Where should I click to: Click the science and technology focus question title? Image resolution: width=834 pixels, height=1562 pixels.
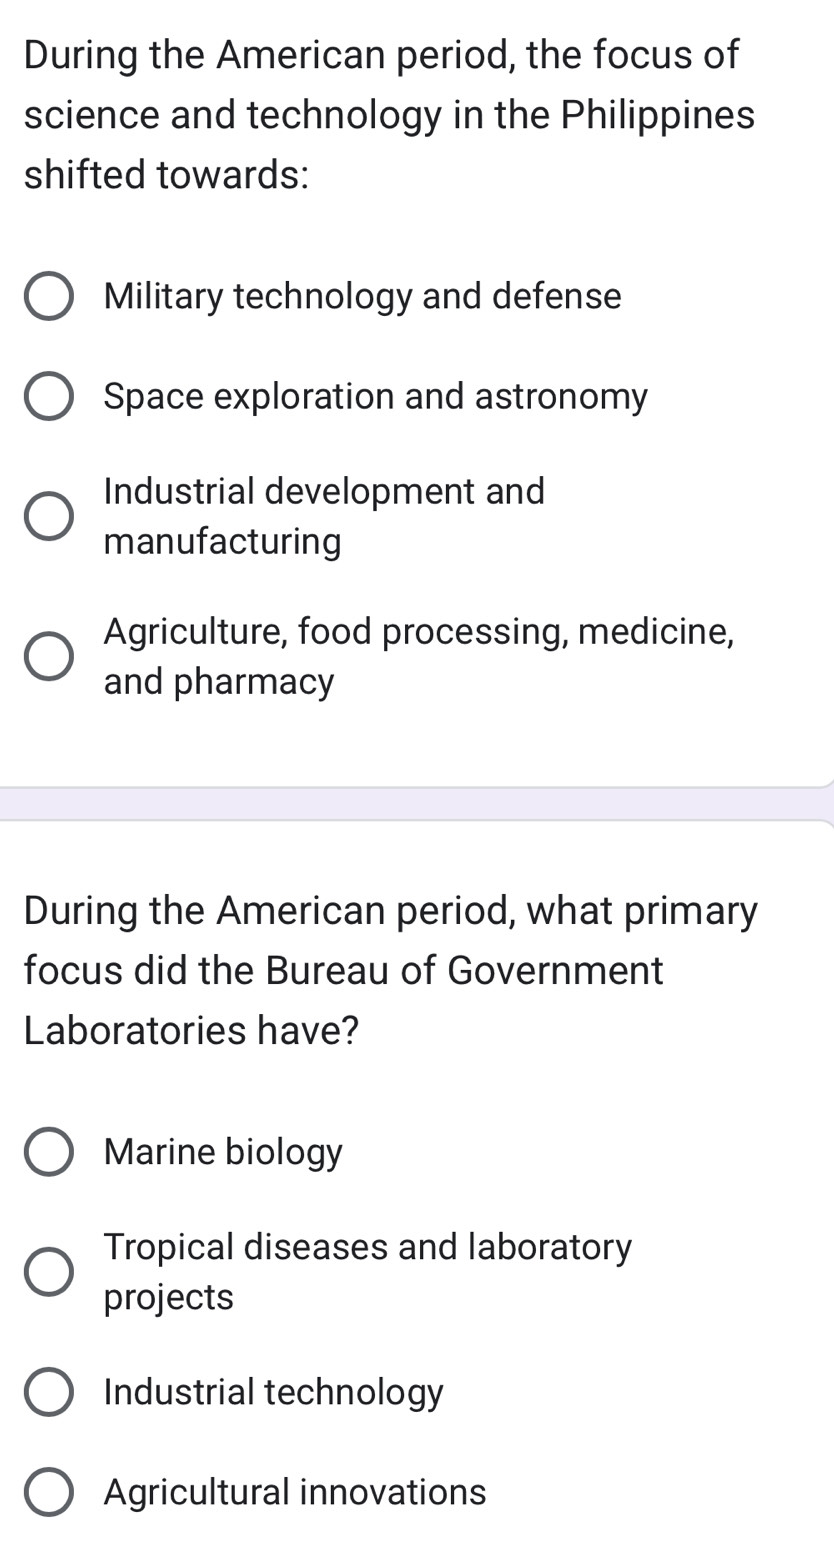[x=389, y=114]
